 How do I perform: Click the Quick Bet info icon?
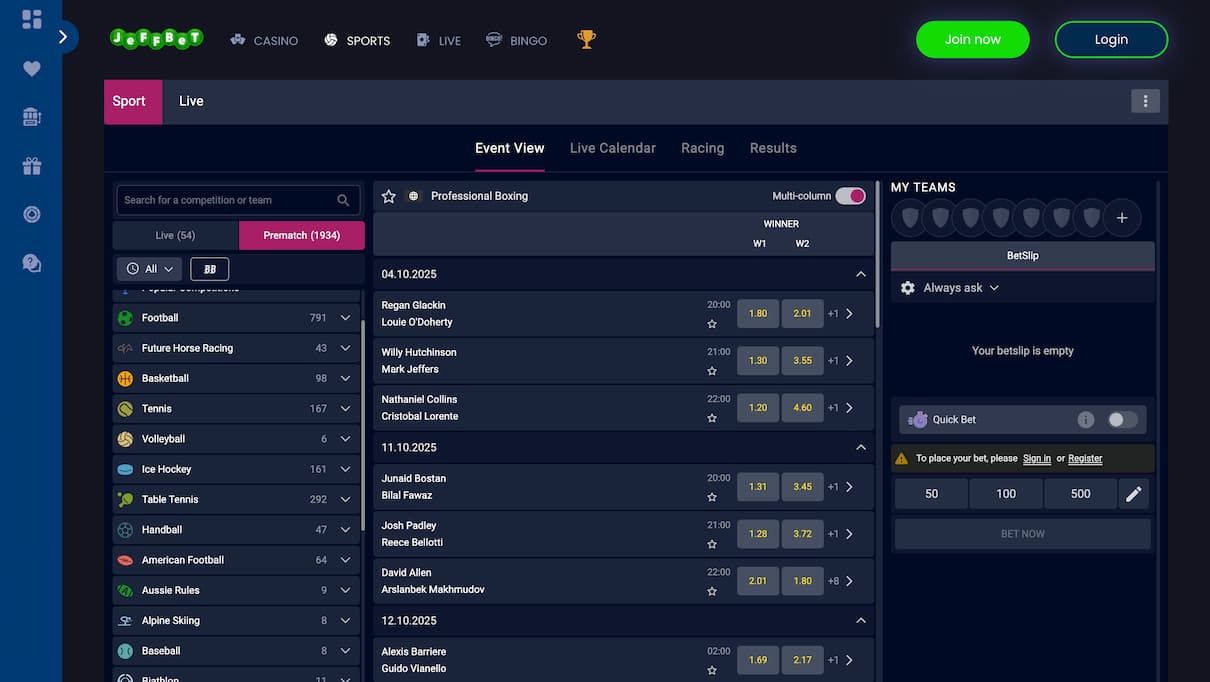coord(1085,420)
